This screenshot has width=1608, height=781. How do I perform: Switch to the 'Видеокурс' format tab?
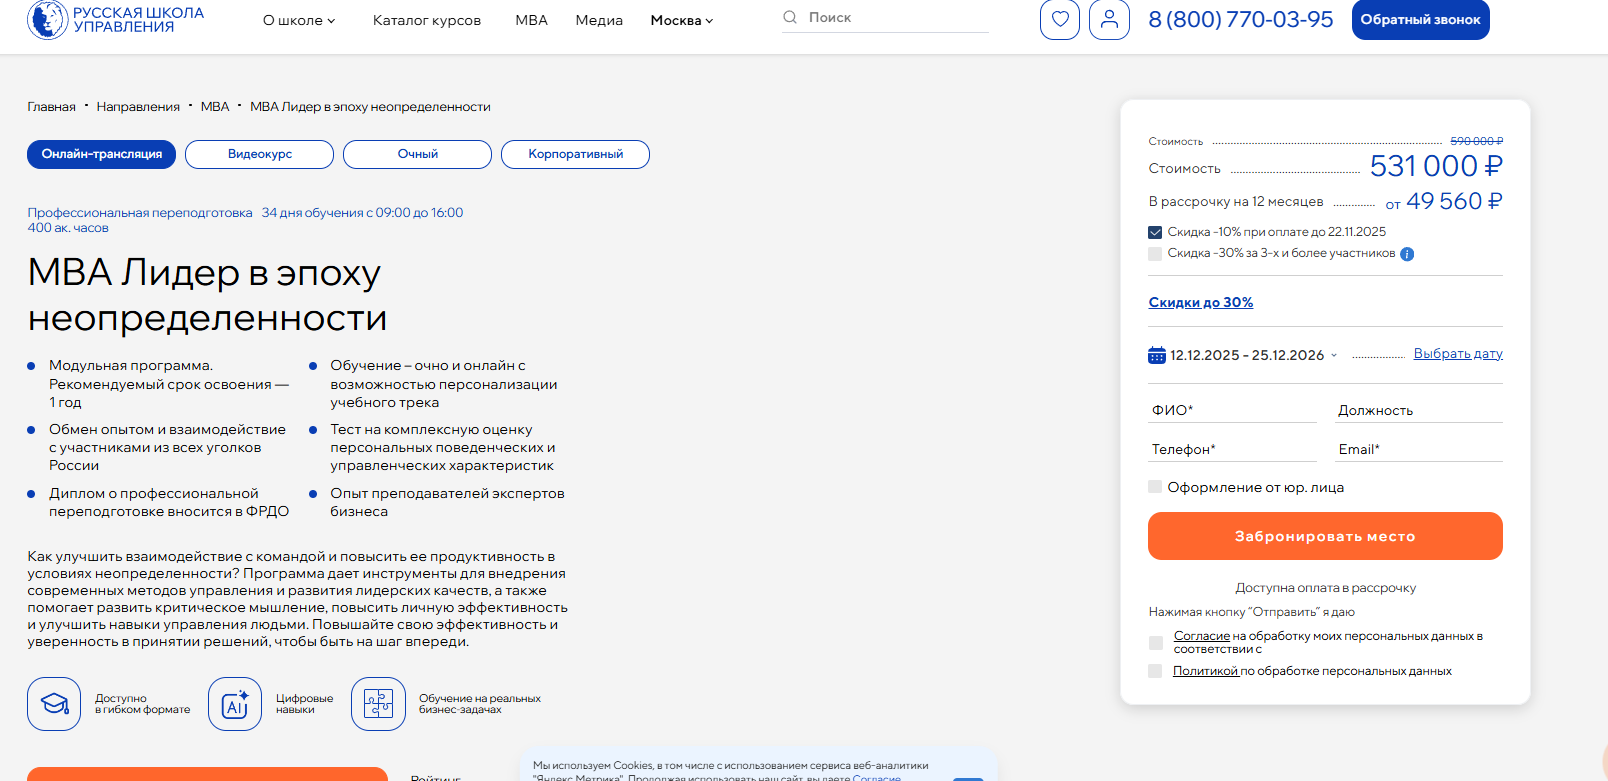[x=259, y=154]
